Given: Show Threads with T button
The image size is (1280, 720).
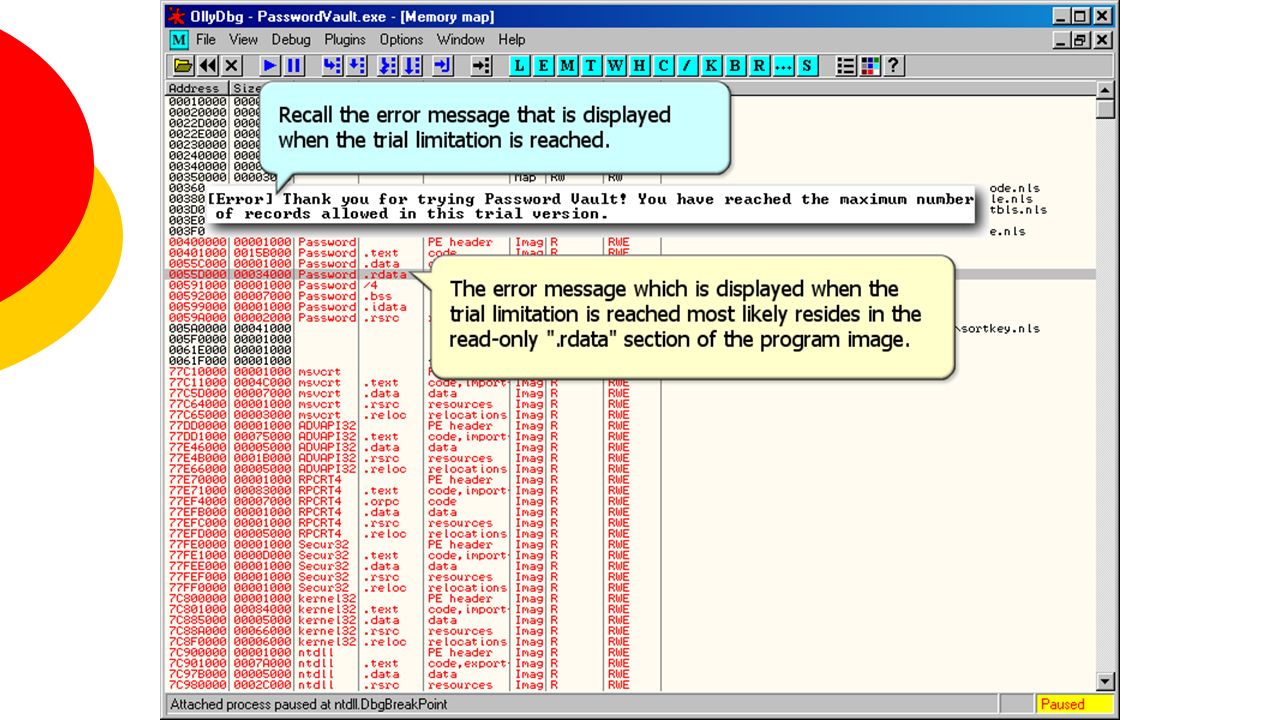Looking at the screenshot, I should pyautogui.click(x=591, y=66).
